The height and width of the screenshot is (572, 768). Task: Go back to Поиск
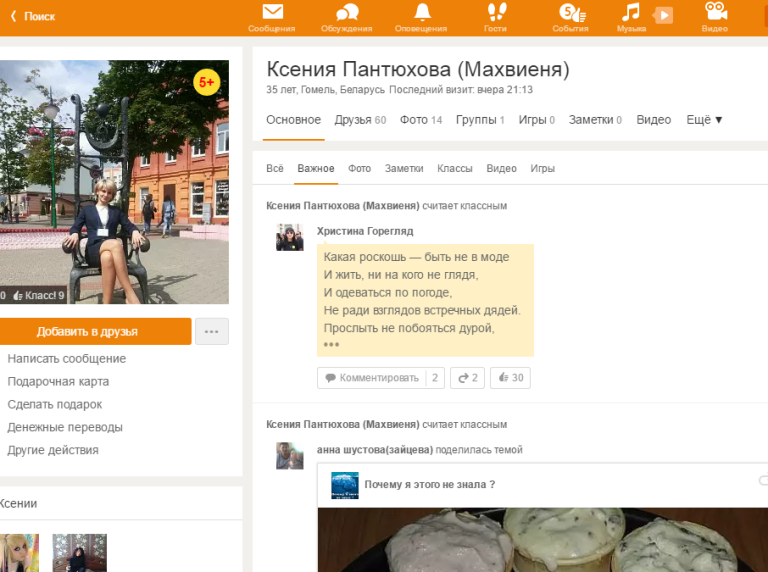pos(33,16)
